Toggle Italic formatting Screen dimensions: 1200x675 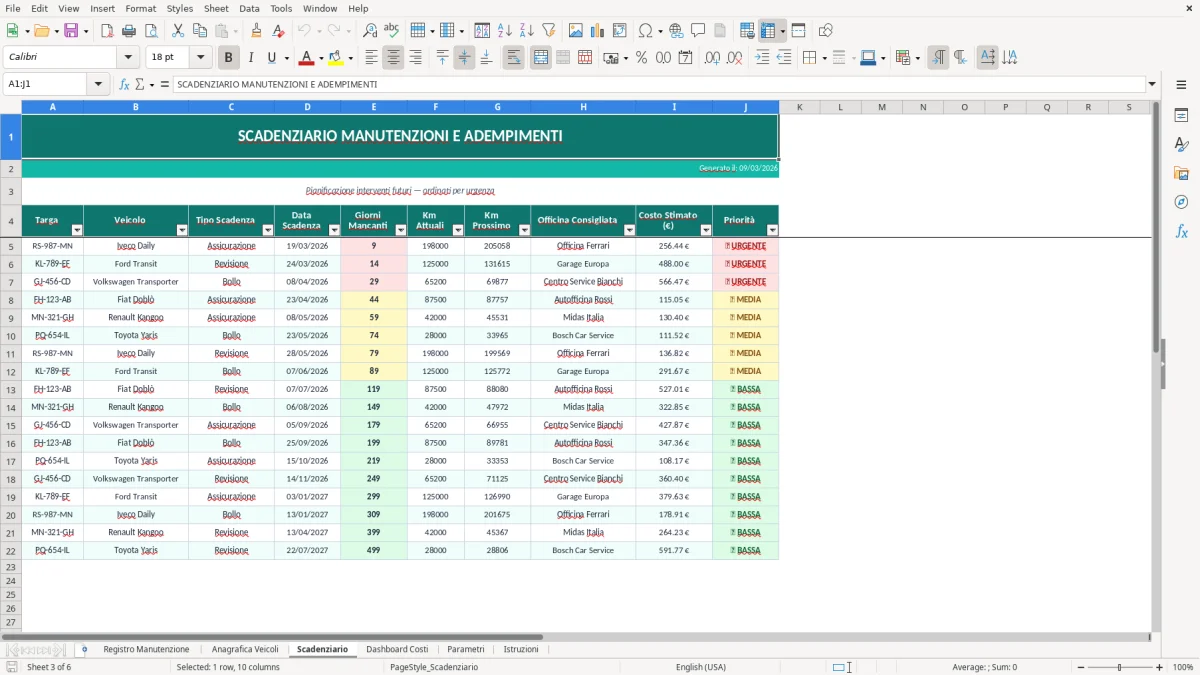pos(250,58)
